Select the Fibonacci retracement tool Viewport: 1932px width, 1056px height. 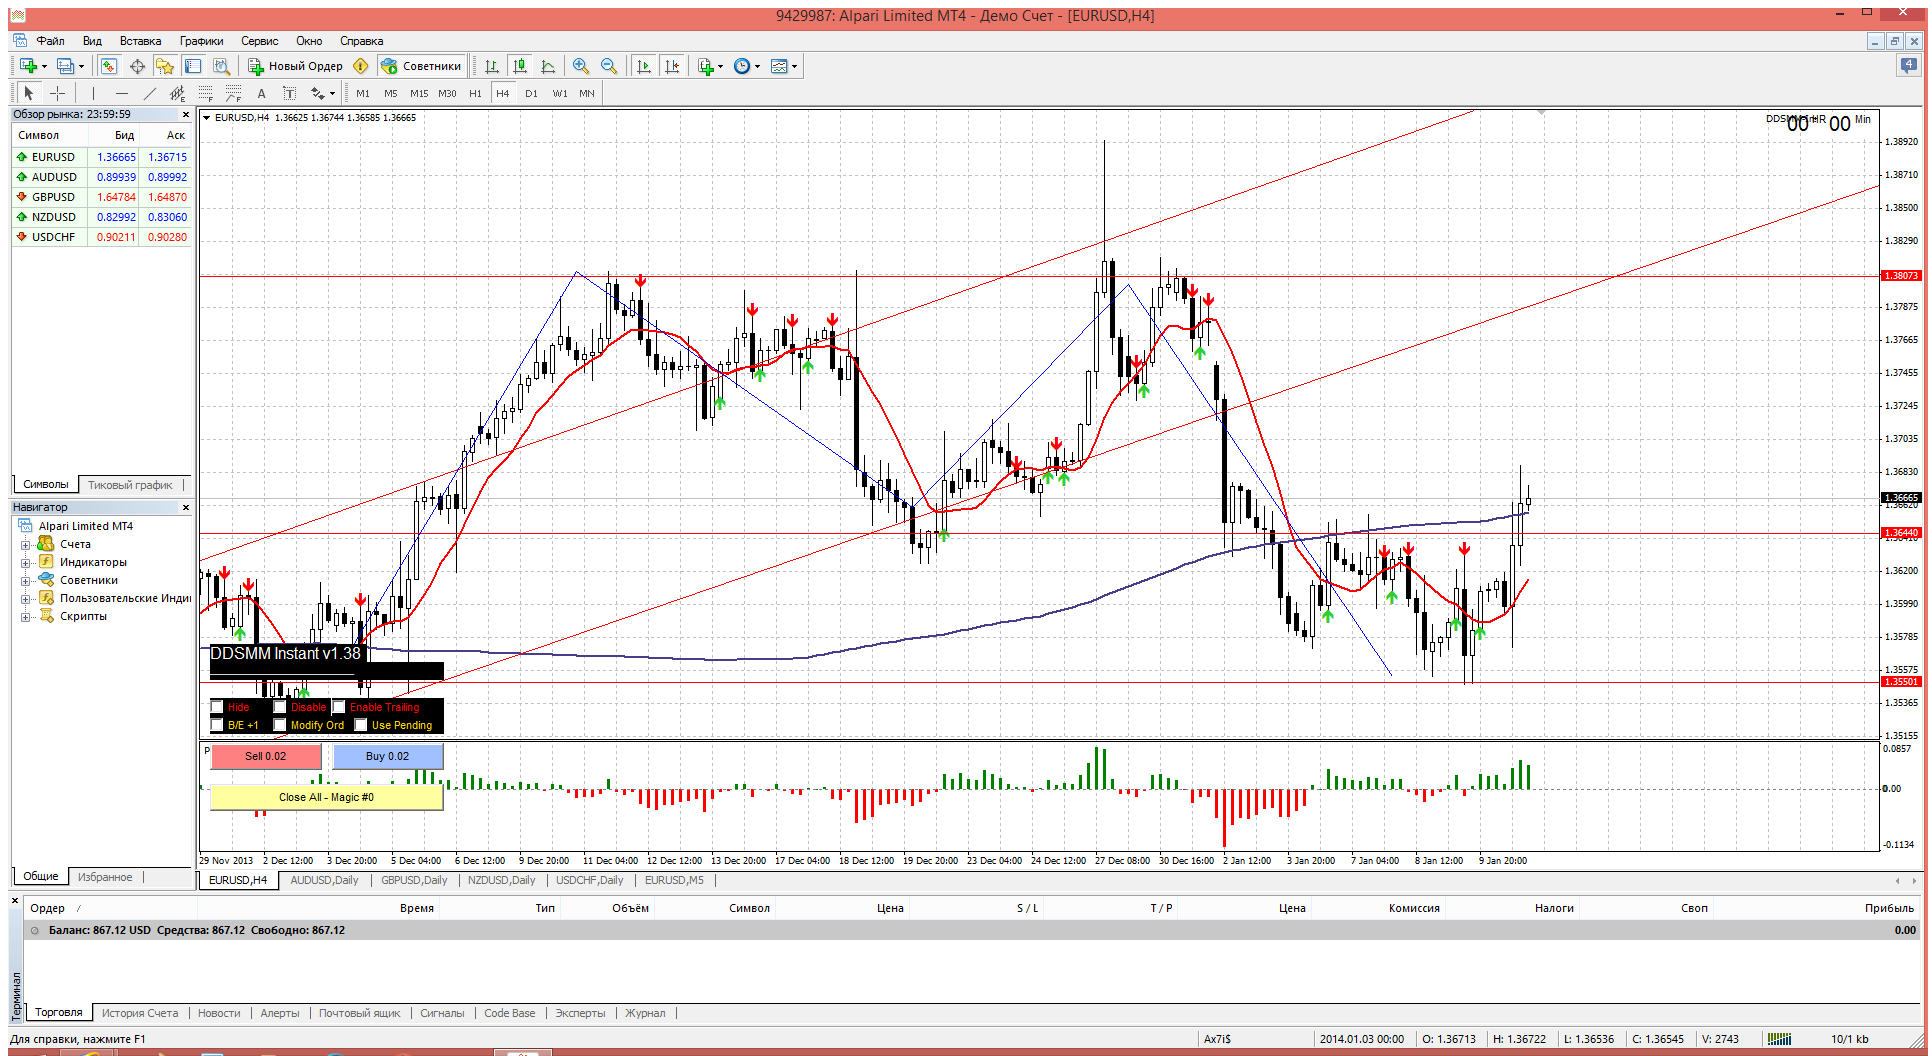(205, 93)
